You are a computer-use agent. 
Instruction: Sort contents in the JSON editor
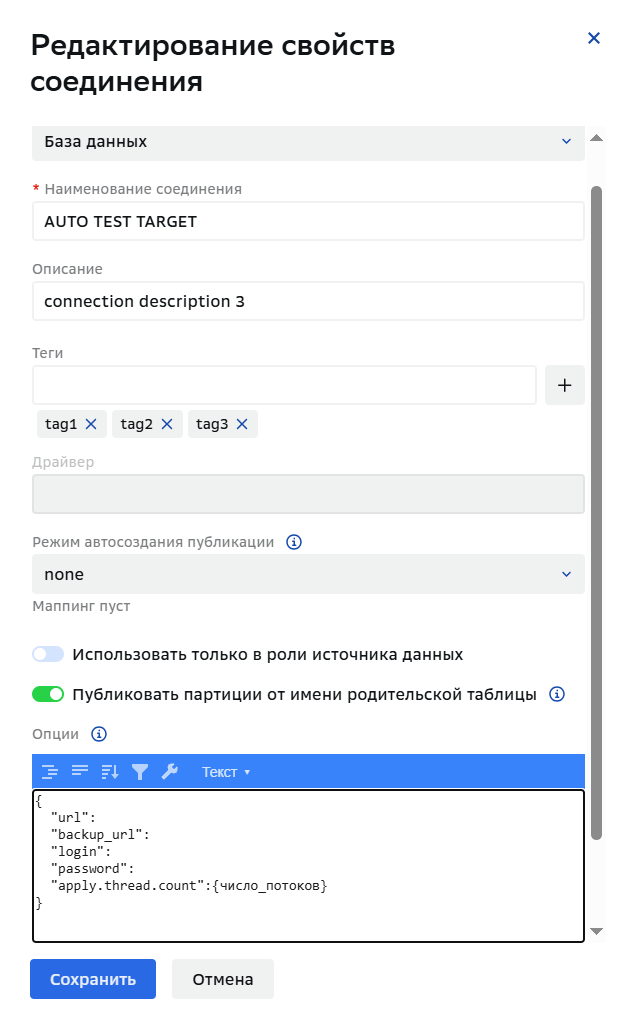pyautogui.click(x=110, y=772)
